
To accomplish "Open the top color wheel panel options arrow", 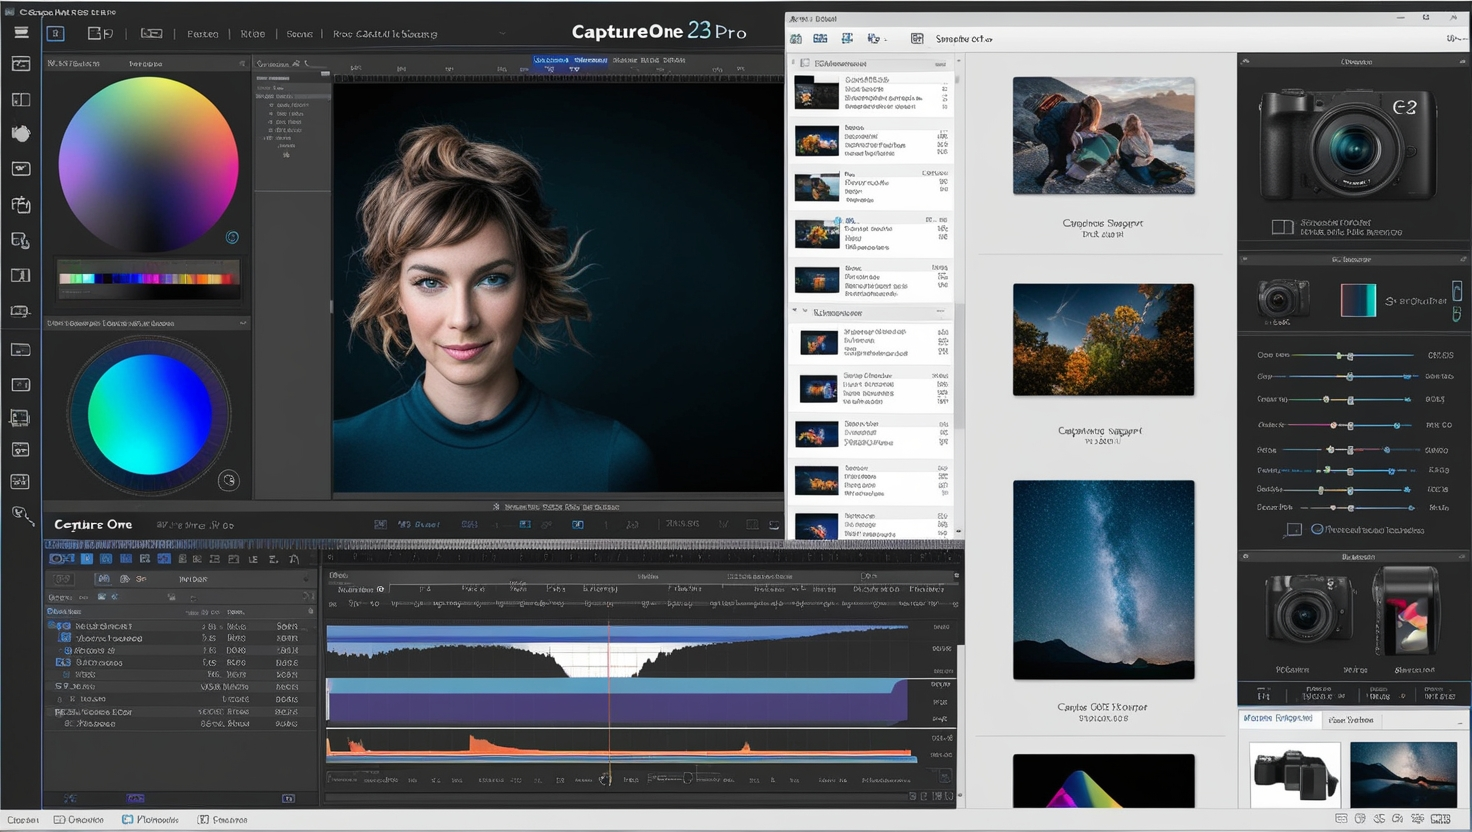I will 242,64.
